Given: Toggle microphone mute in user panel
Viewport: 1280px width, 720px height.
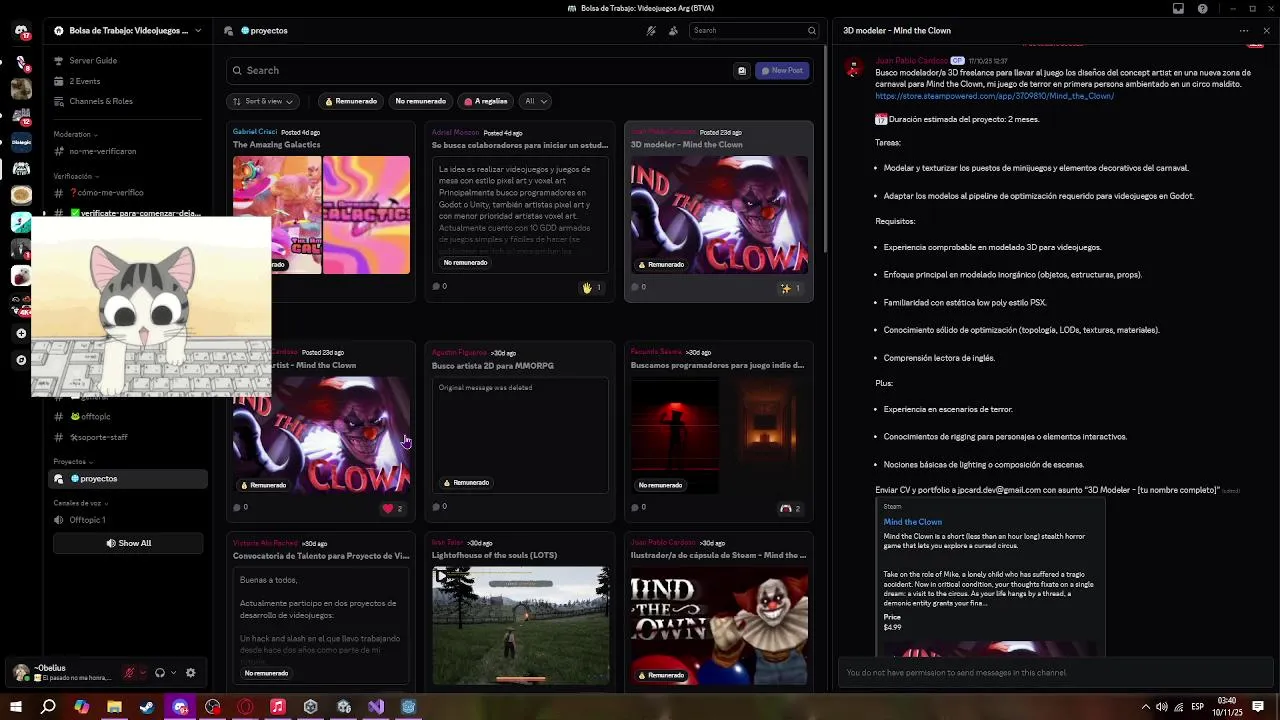Looking at the screenshot, I should pos(129,673).
